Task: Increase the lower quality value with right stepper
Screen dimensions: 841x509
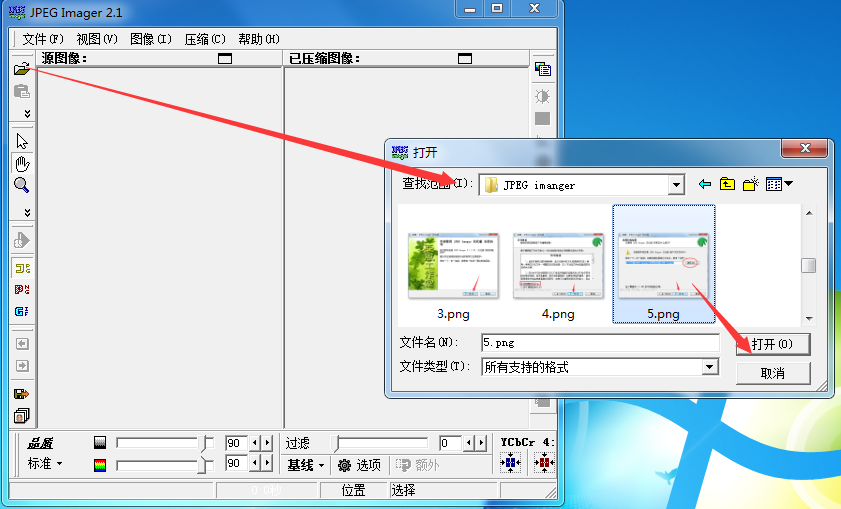Action: (x=267, y=463)
